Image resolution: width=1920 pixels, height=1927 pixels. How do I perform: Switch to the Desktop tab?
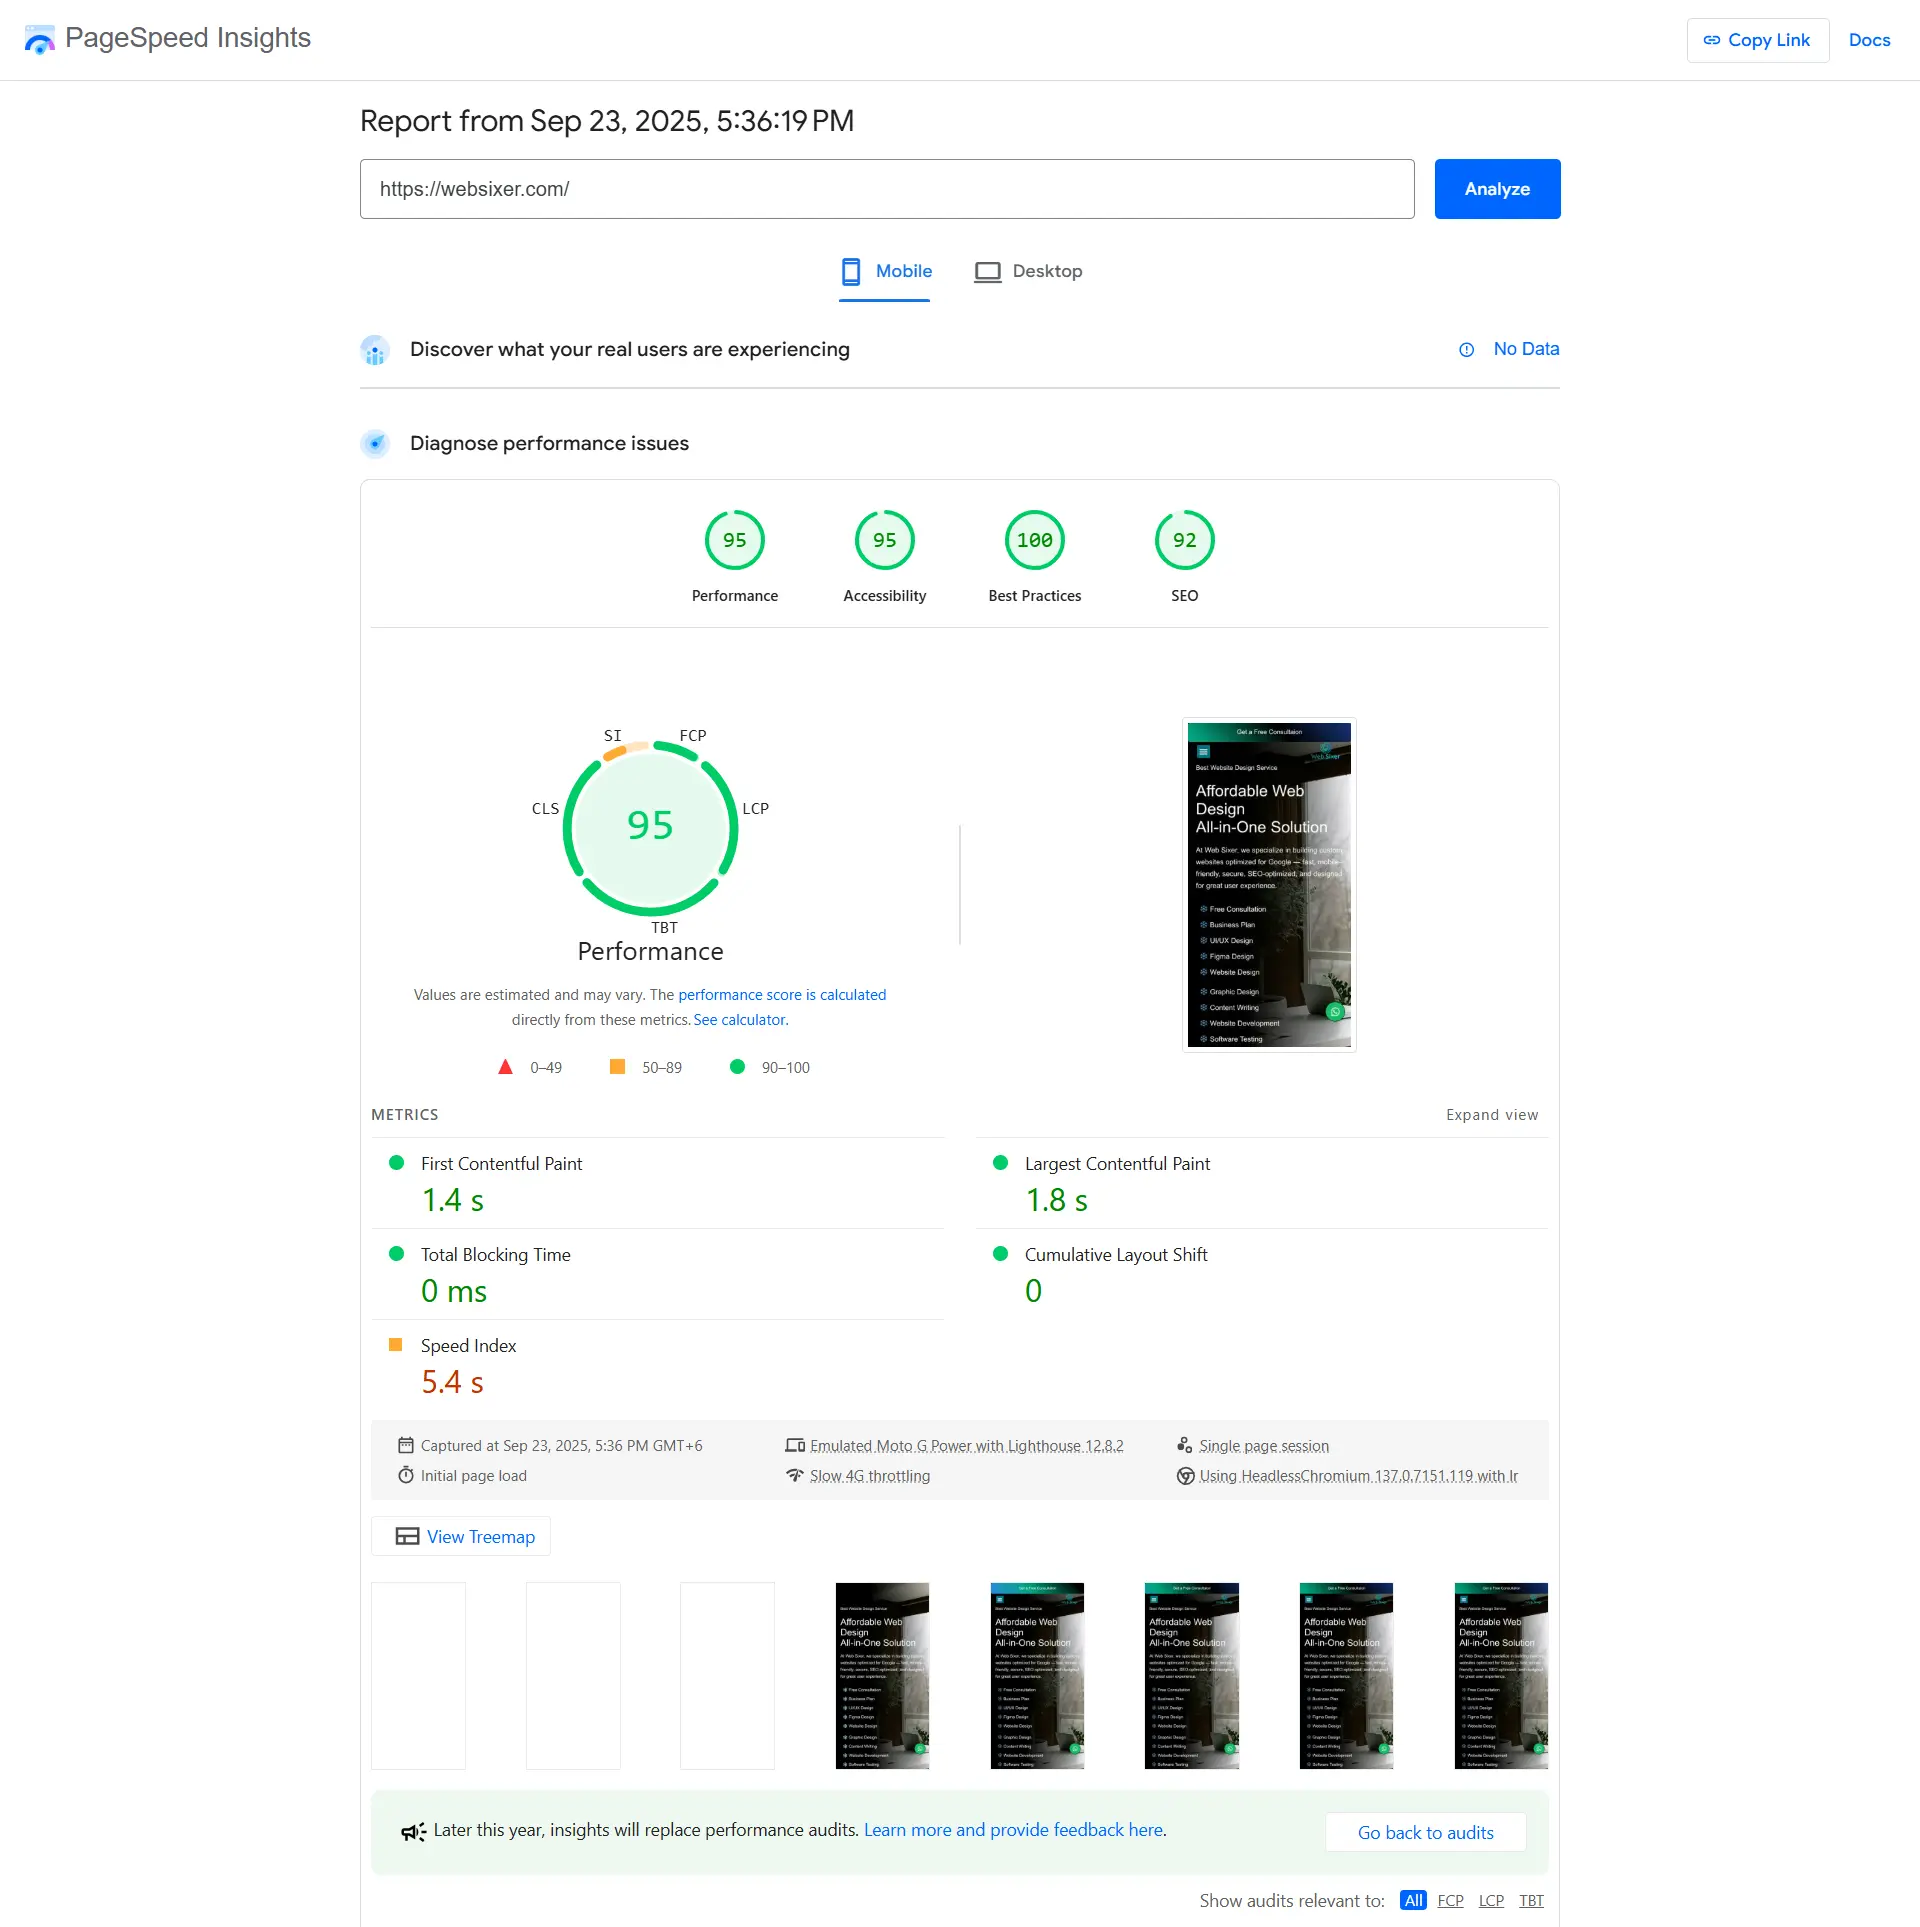(1028, 271)
